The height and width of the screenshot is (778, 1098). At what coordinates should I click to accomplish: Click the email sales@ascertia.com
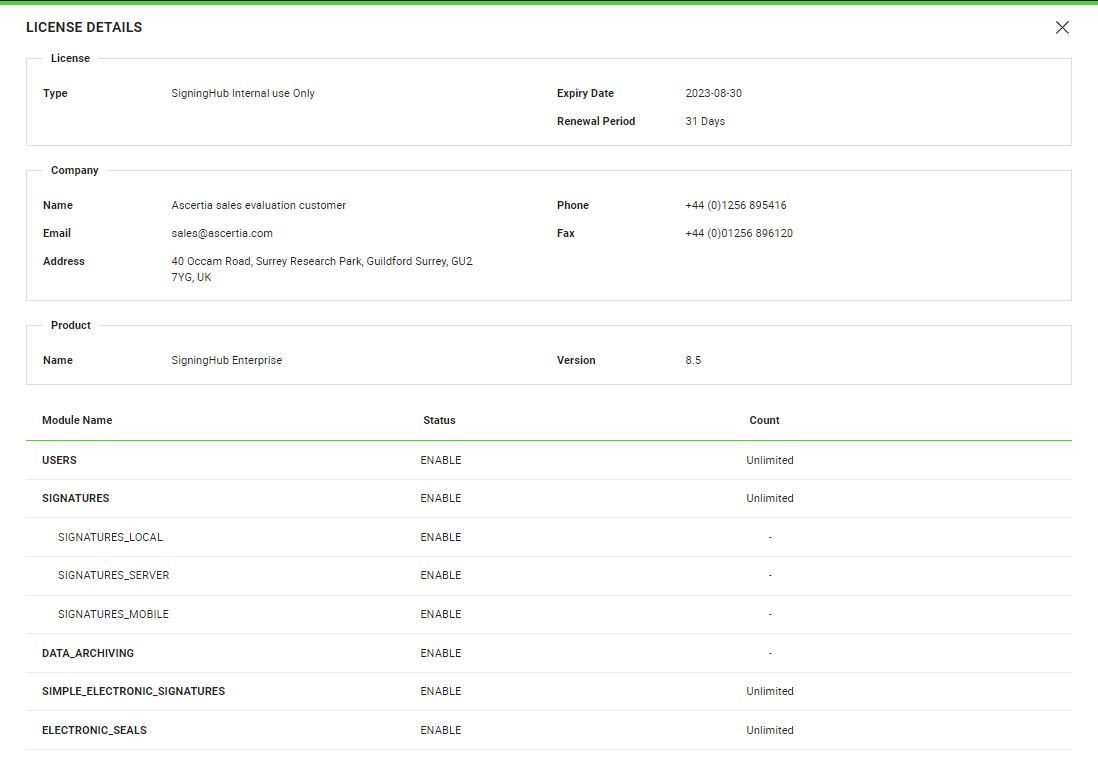pyautogui.click(x=222, y=233)
